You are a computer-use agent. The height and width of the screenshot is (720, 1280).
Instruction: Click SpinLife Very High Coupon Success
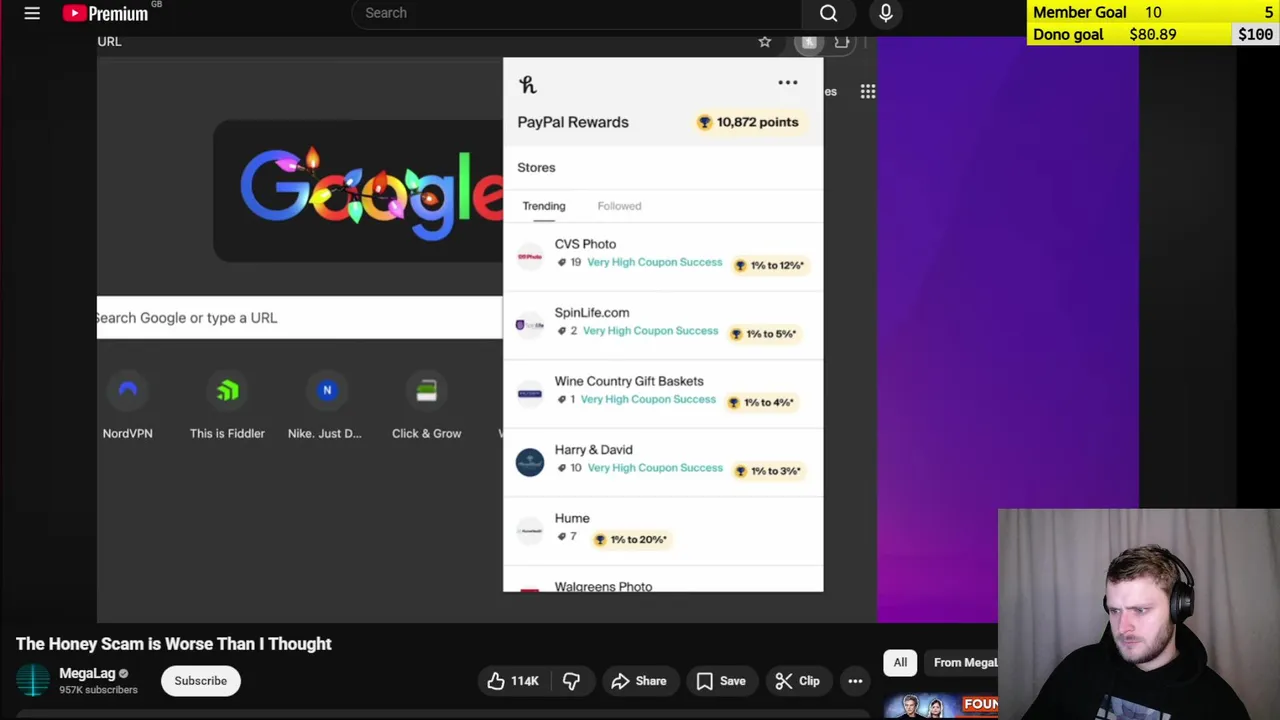650,331
